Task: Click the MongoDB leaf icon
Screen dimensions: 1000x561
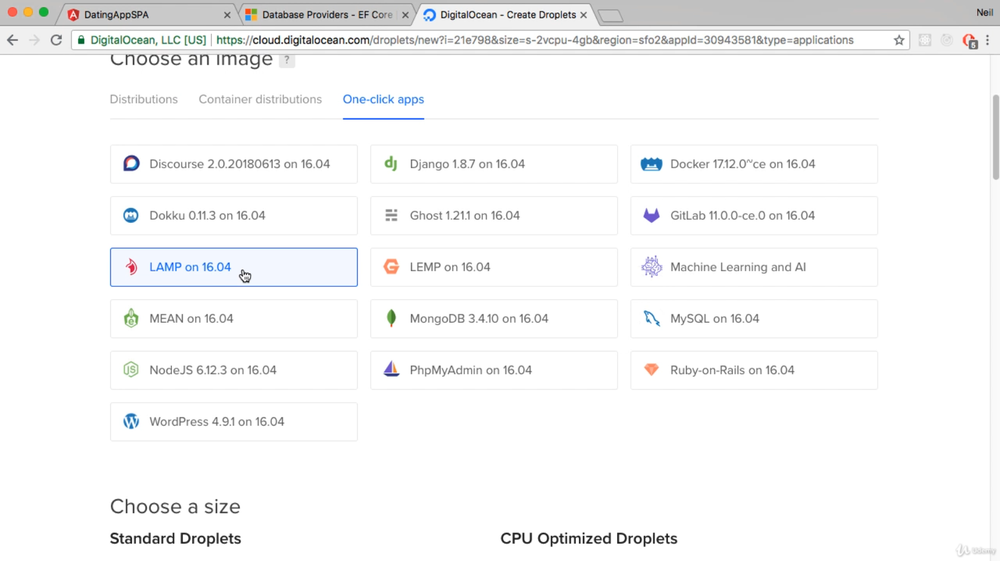Action: pyautogui.click(x=392, y=318)
